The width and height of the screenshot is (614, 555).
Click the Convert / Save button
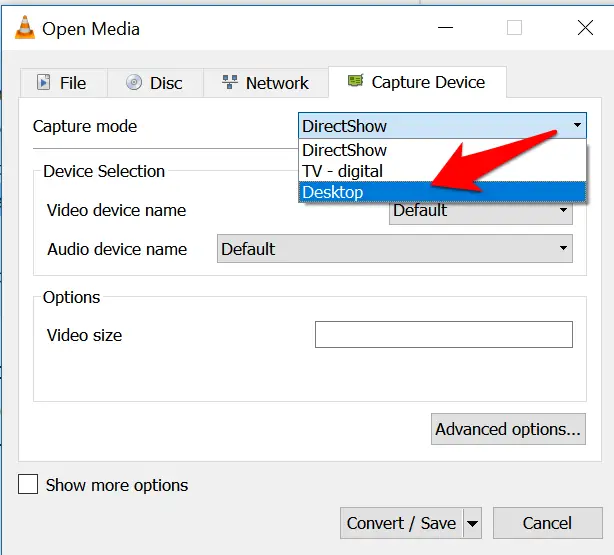[x=401, y=523]
